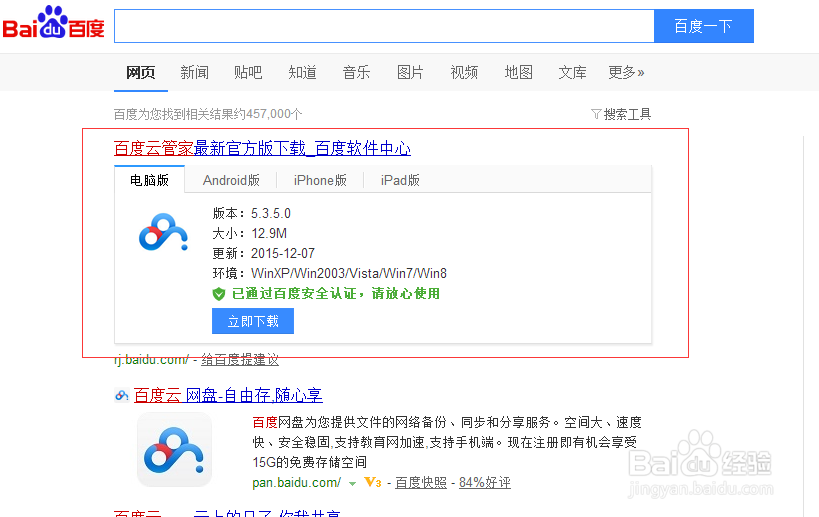
Task: Click the 84%好评 rating link
Action: [x=485, y=482]
